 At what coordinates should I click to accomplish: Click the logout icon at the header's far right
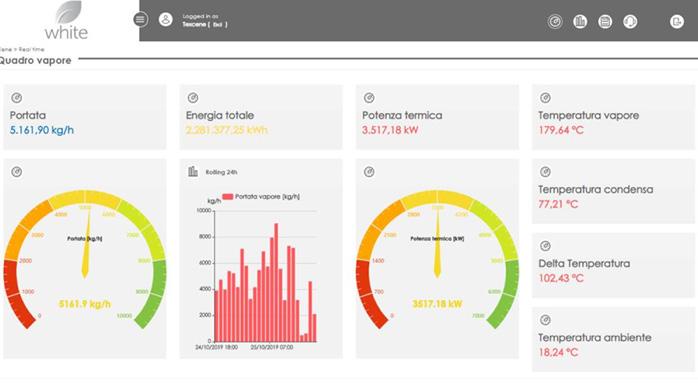click(677, 21)
